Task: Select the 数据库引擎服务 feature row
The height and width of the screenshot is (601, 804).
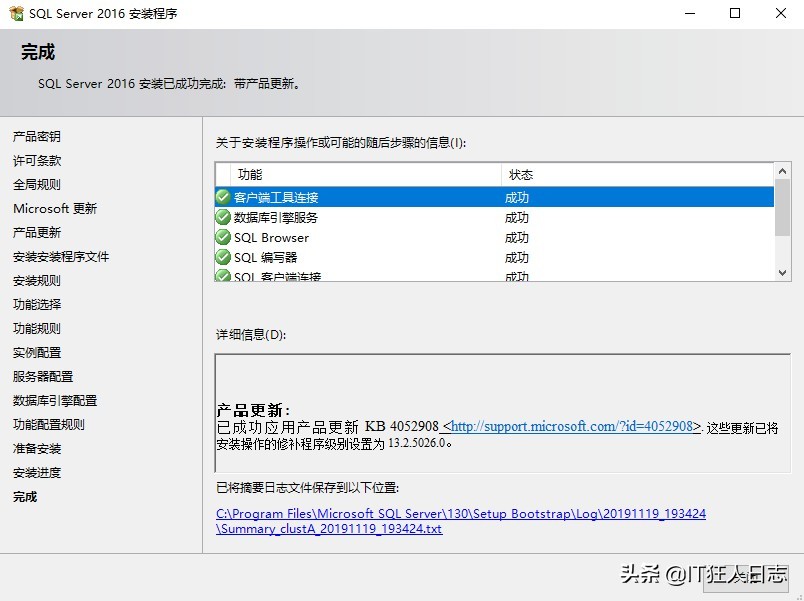Action: tap(494, 217)
